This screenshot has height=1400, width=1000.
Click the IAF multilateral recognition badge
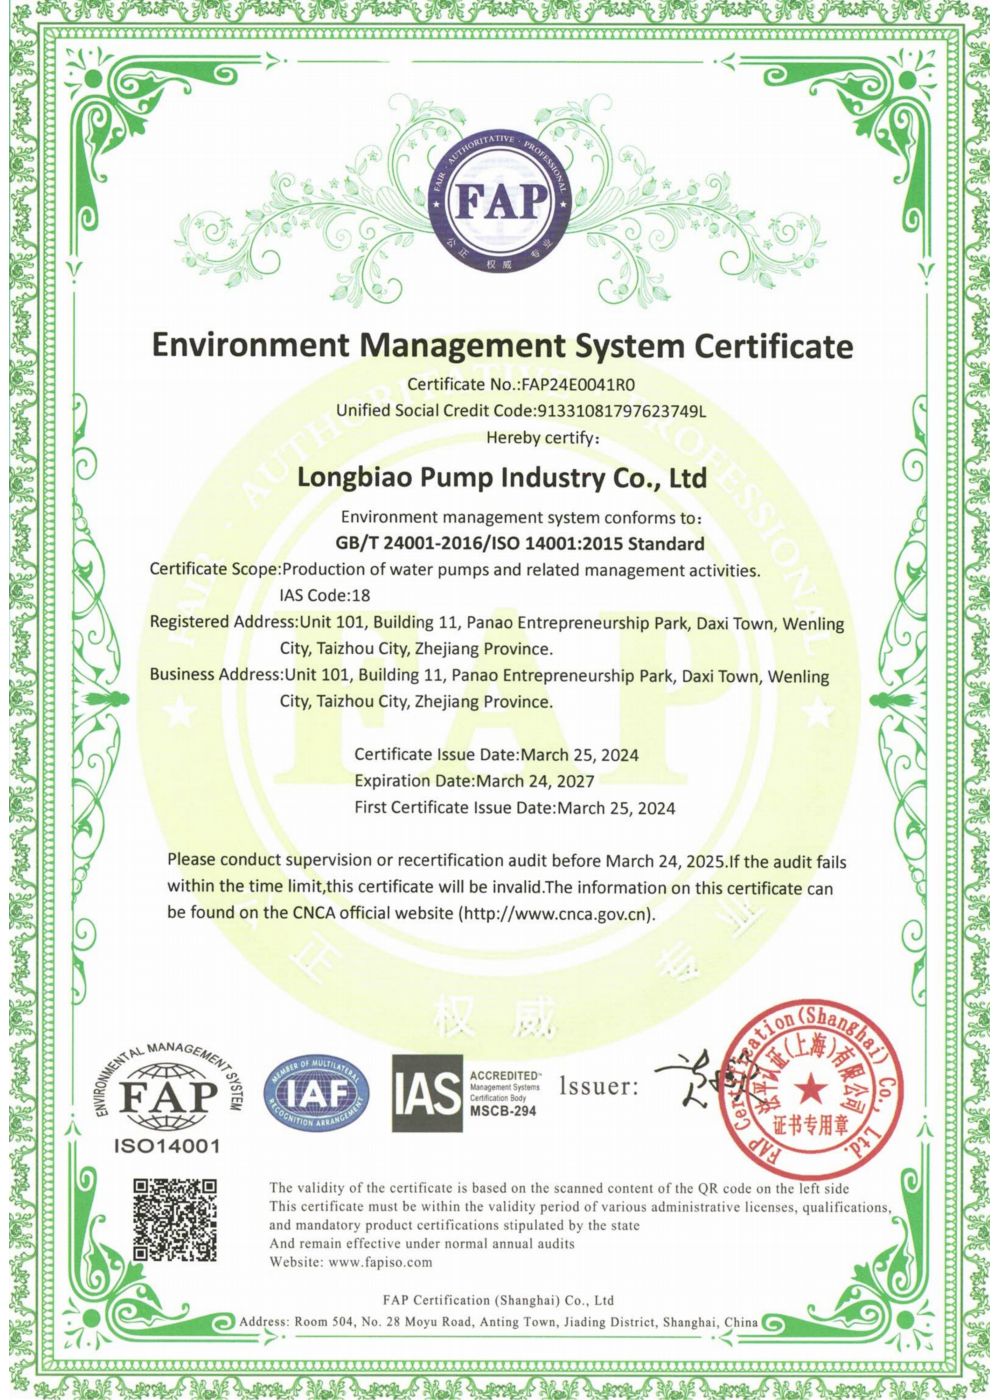[x=316, y=1094]
